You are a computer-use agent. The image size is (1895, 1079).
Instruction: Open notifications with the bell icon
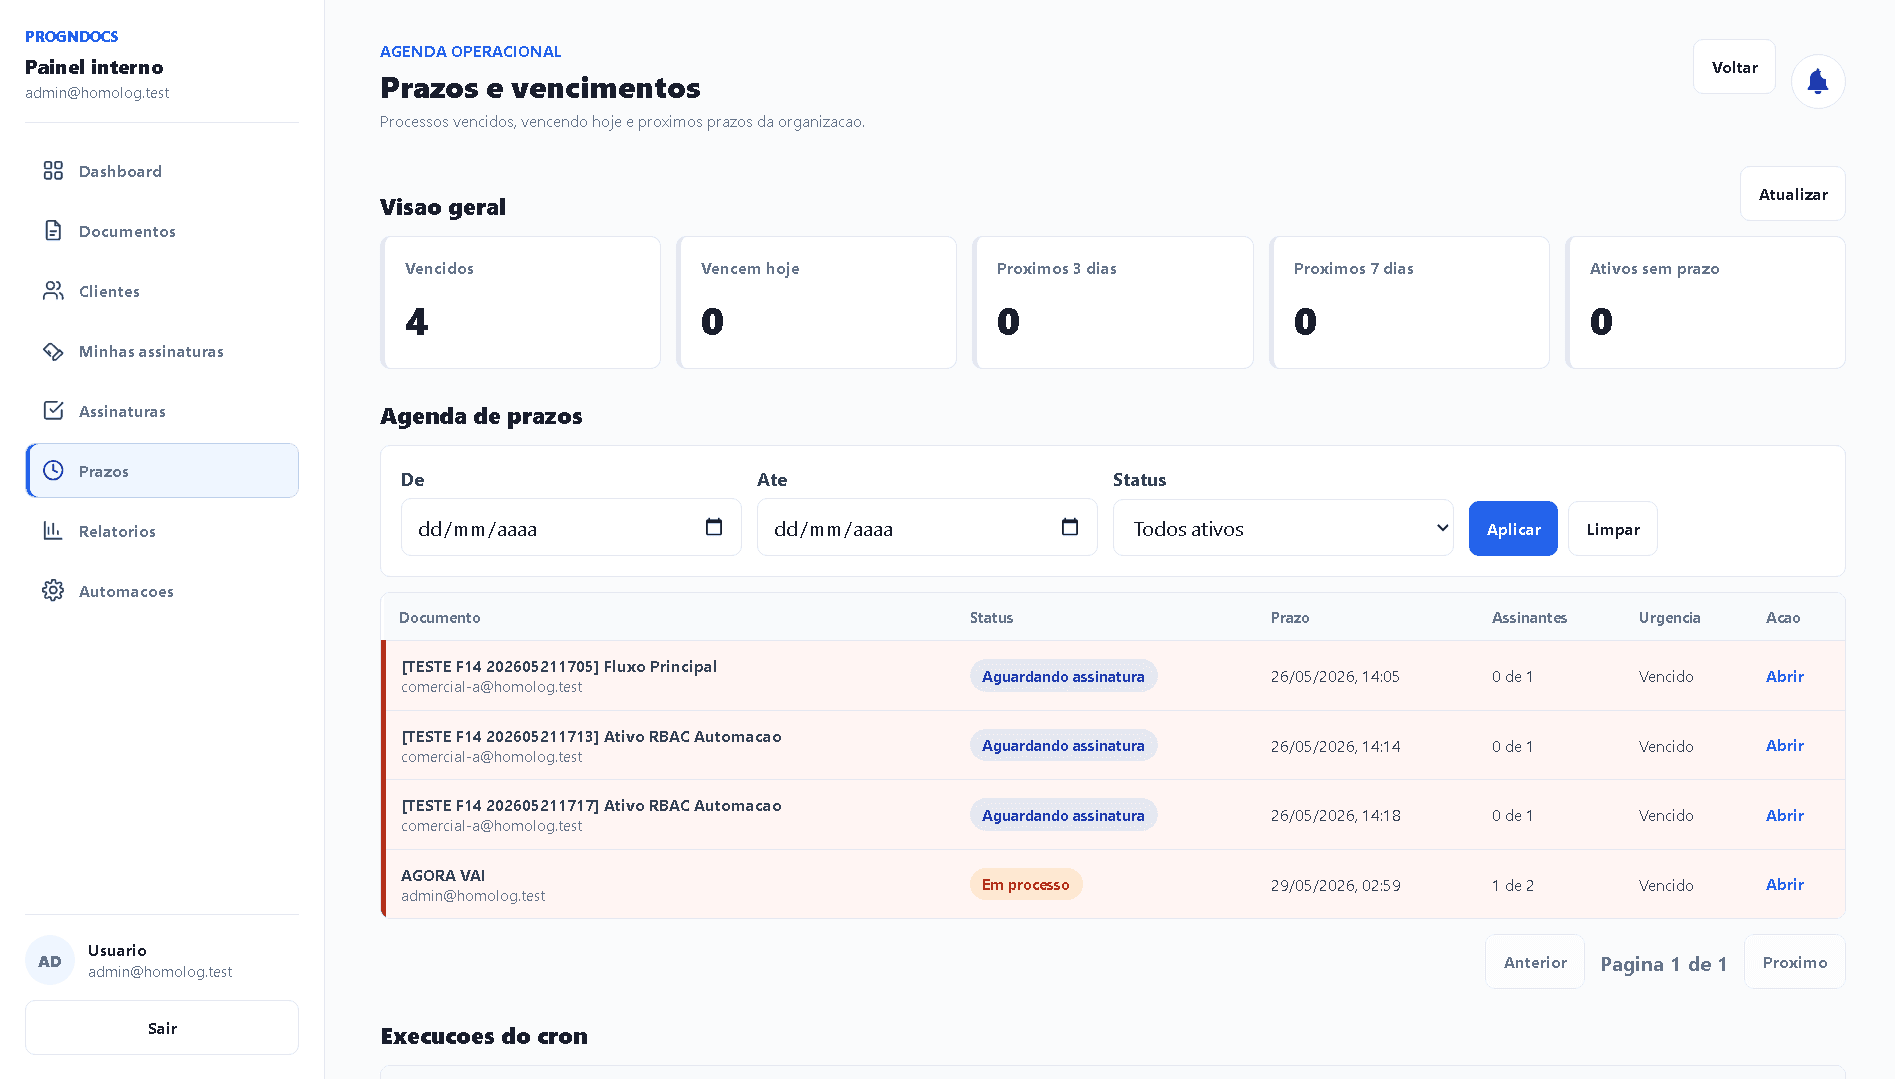(x=1818, y=82)
